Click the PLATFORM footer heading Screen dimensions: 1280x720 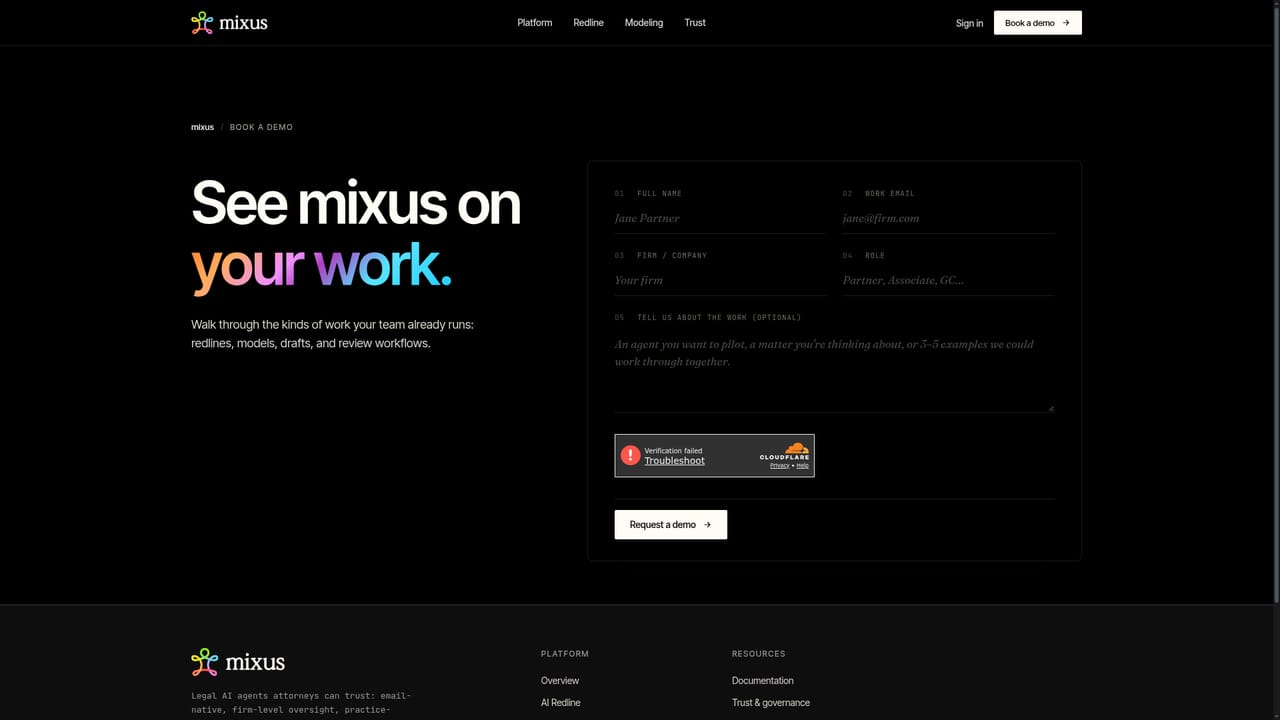(x=565, y=654)
